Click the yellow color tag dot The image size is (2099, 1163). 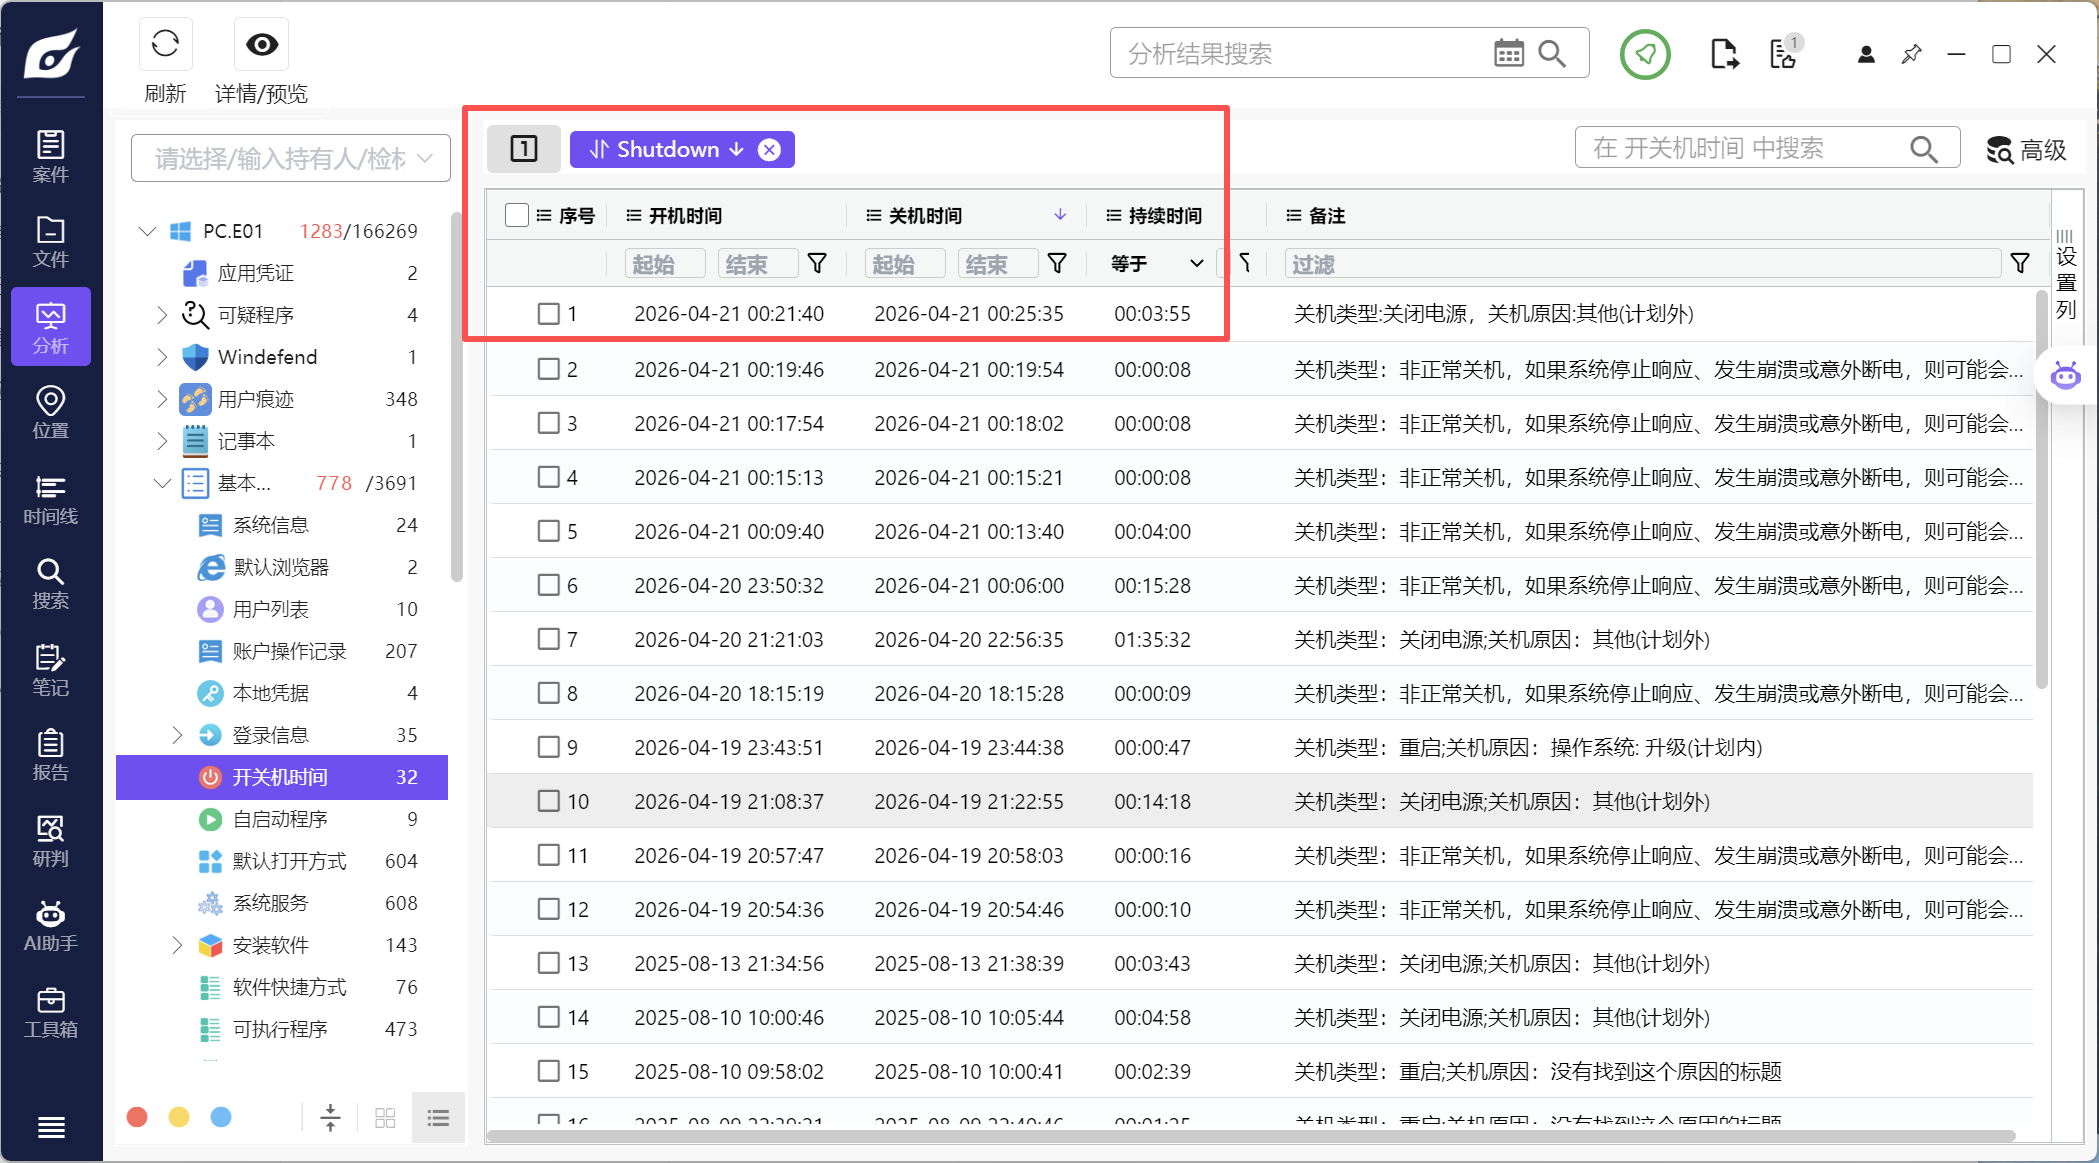(x=179, y=1117)
